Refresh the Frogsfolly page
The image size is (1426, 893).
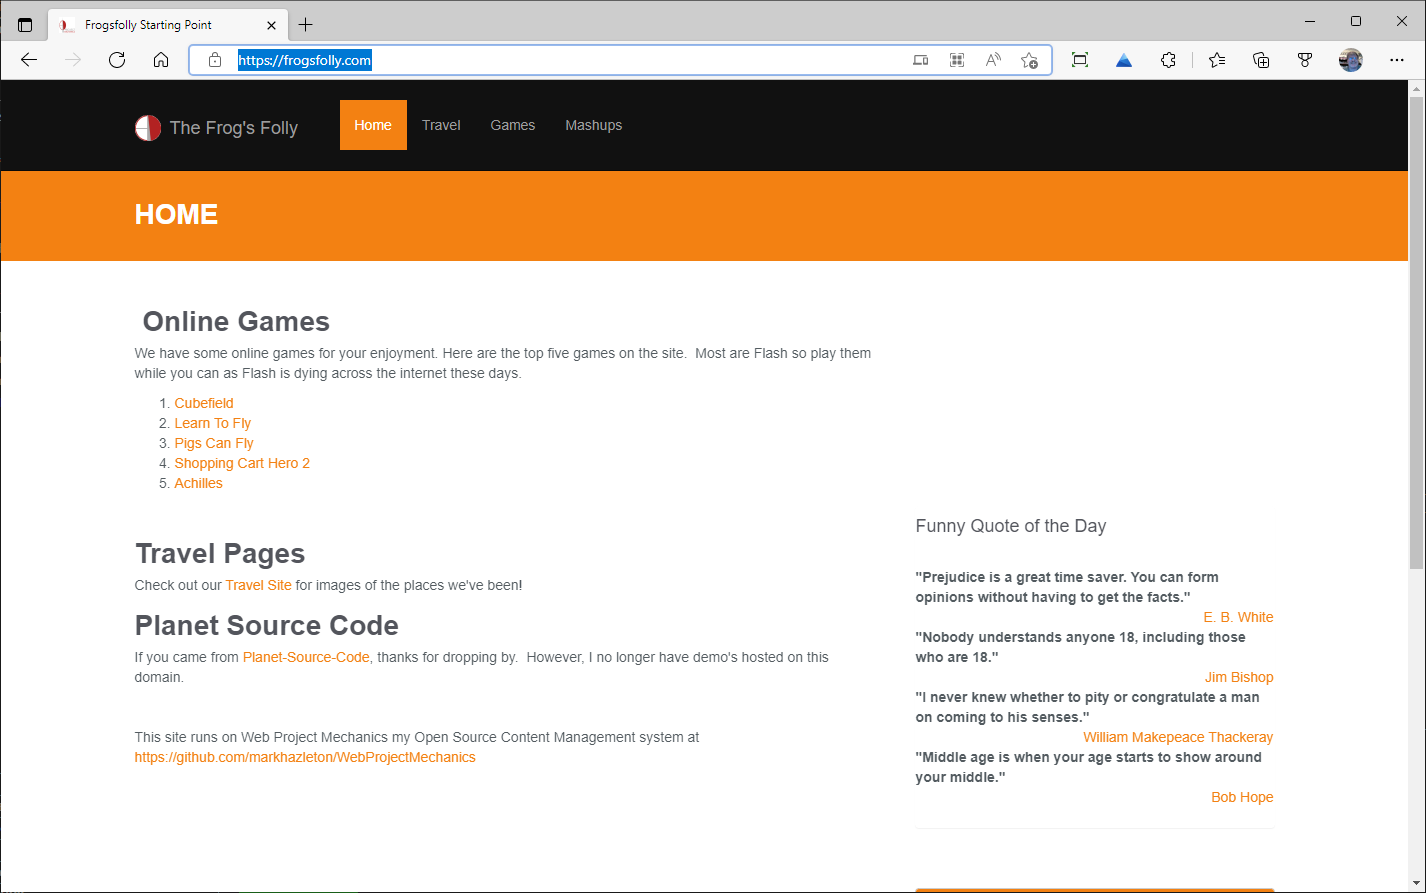point(117,60)
